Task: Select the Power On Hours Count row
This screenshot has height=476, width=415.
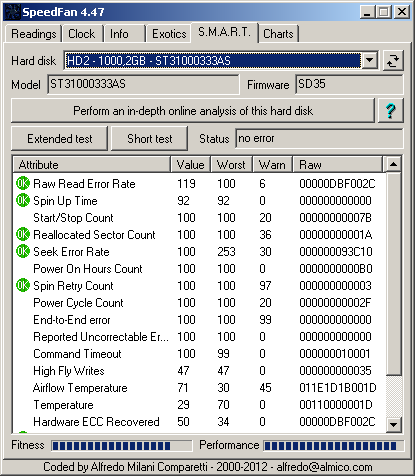Action: click(x=199, y=269)
